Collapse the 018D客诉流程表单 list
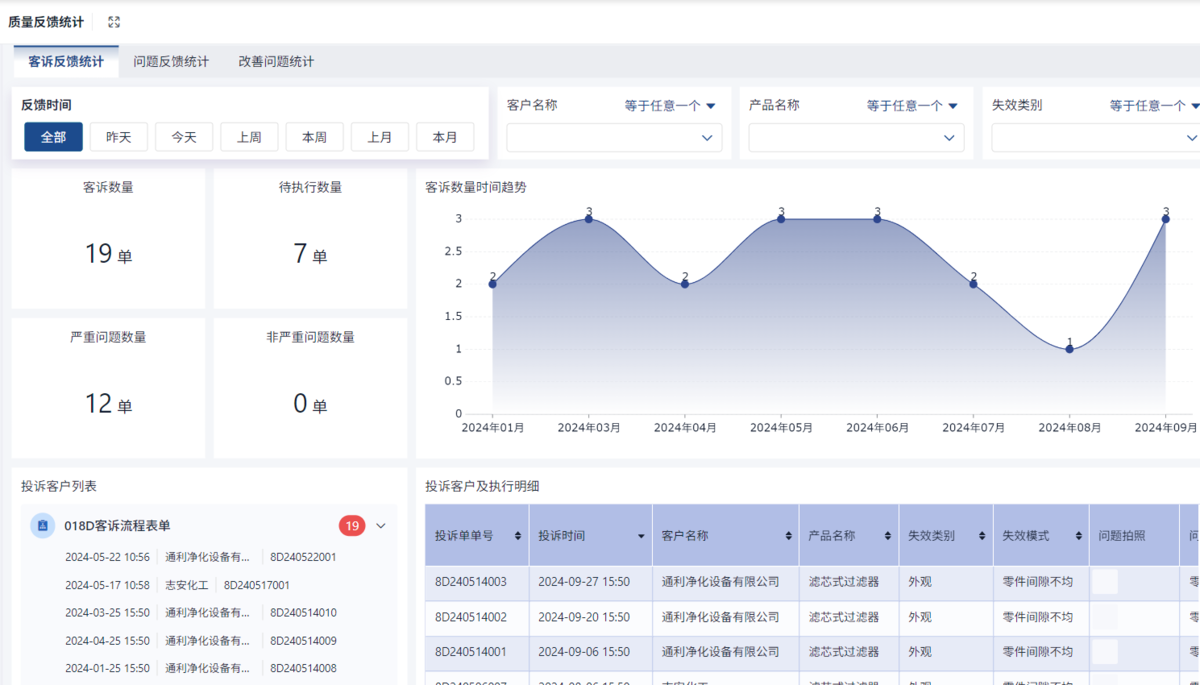Viewport: 1200px width, 685px height. pos(381,526)
